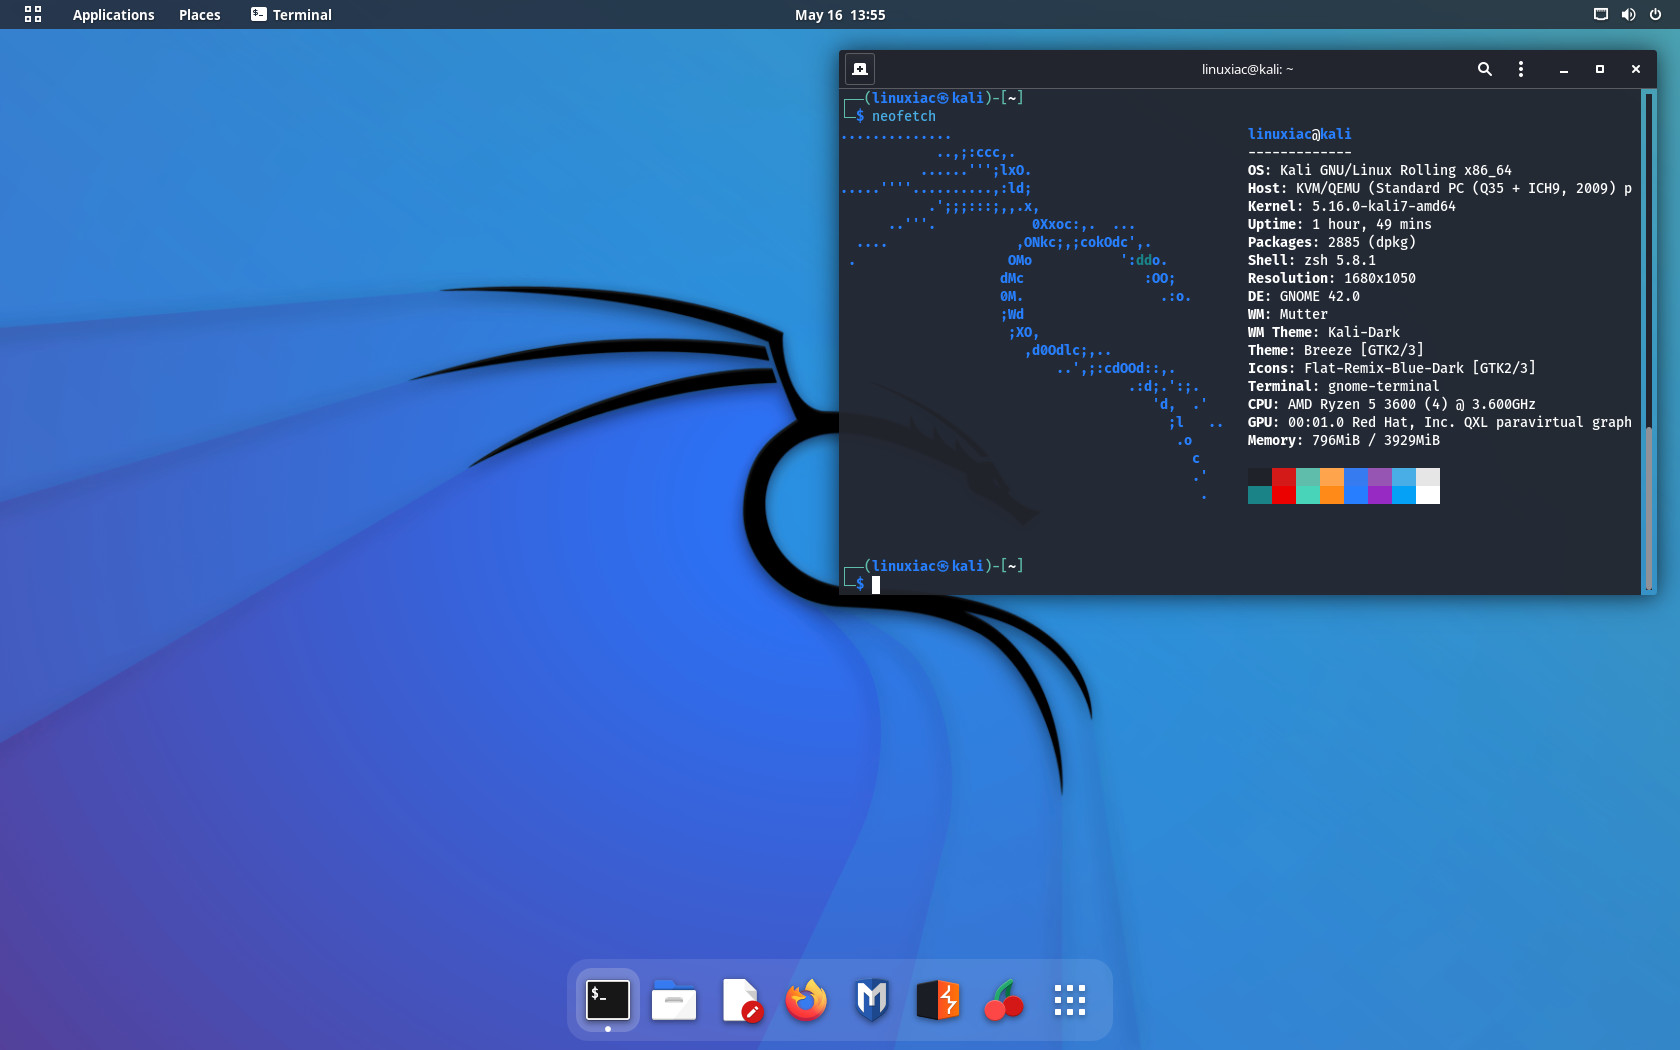
Task: Click linuxiac@kali header in neofetch output
Action: tap(1300, 134)
